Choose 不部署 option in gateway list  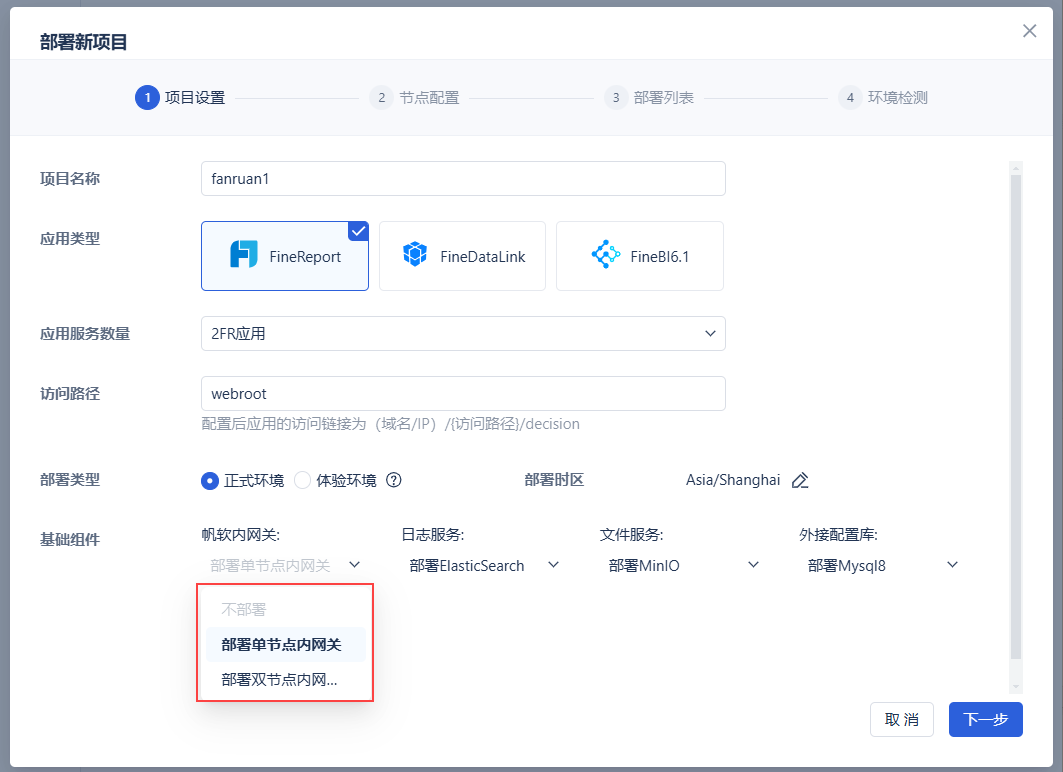(285, 609)
